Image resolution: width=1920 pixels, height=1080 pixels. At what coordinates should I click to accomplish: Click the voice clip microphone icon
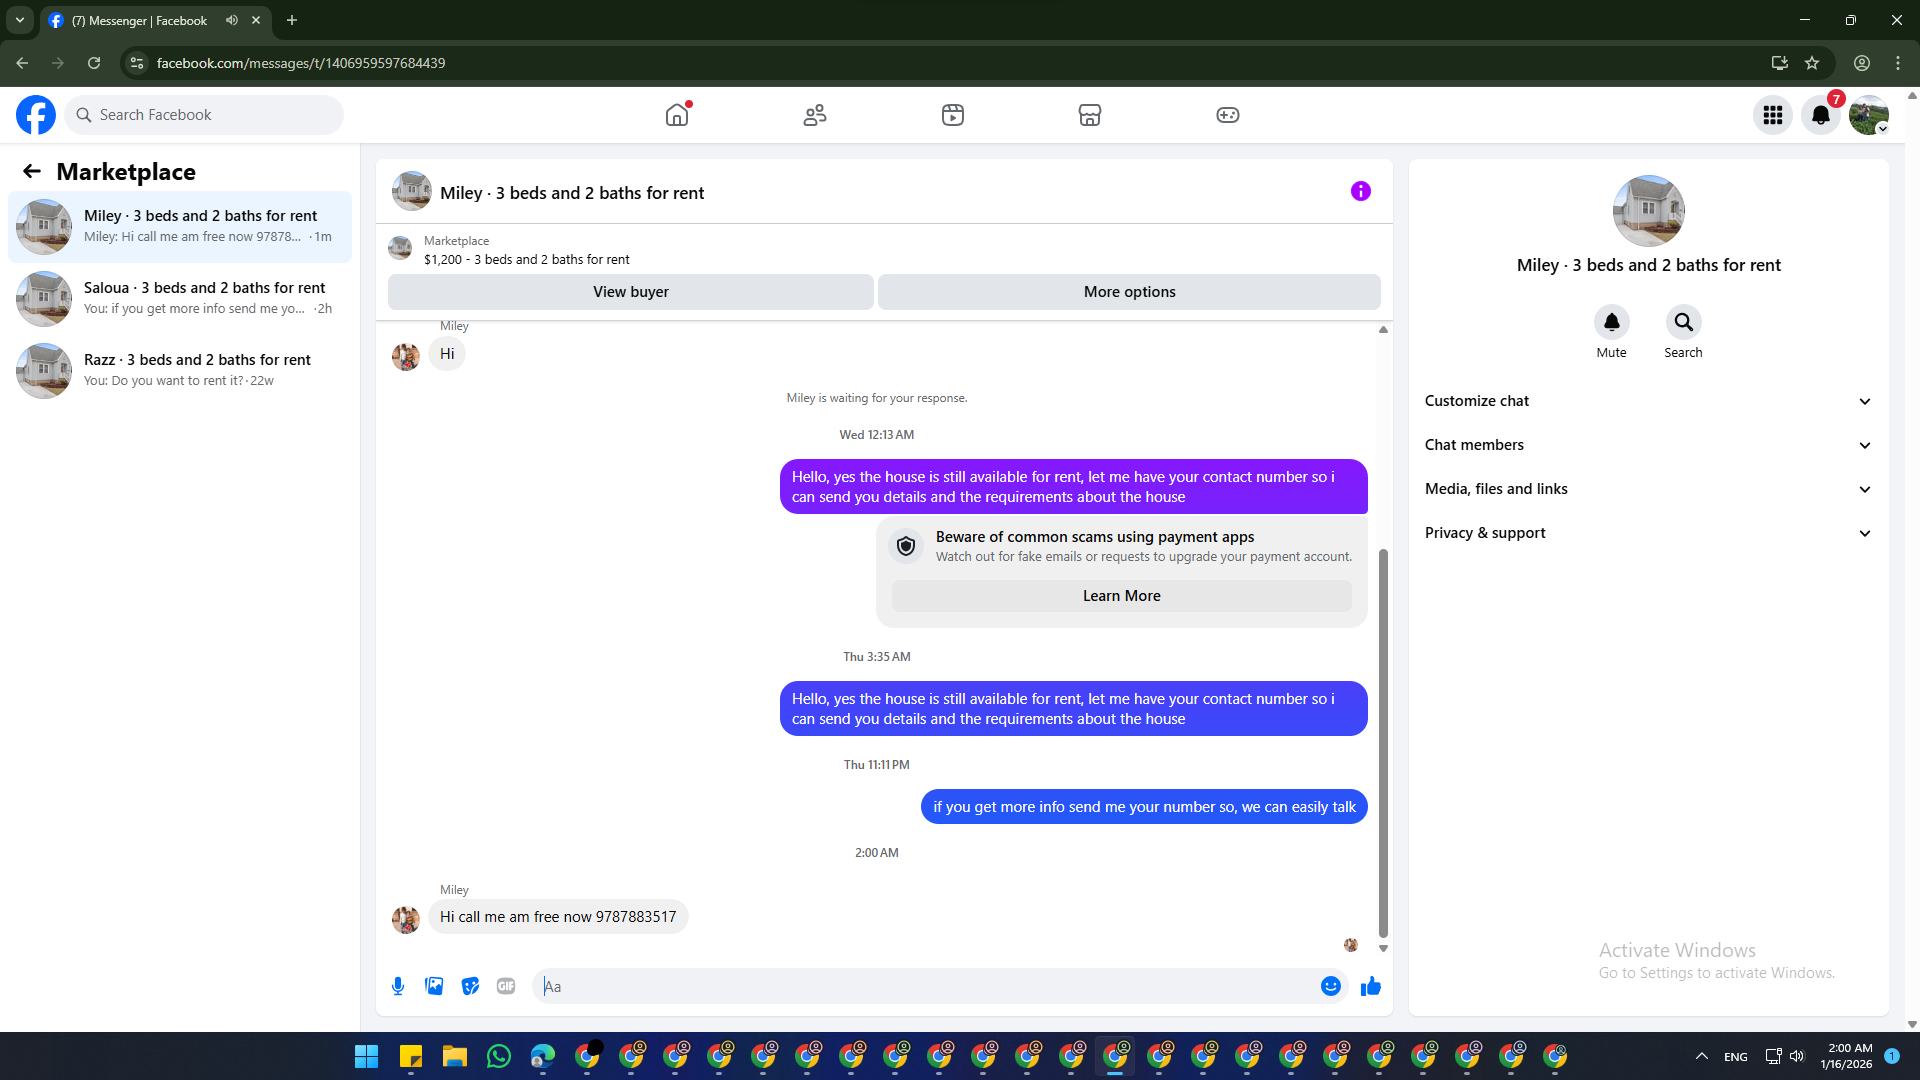click(398, 986)
